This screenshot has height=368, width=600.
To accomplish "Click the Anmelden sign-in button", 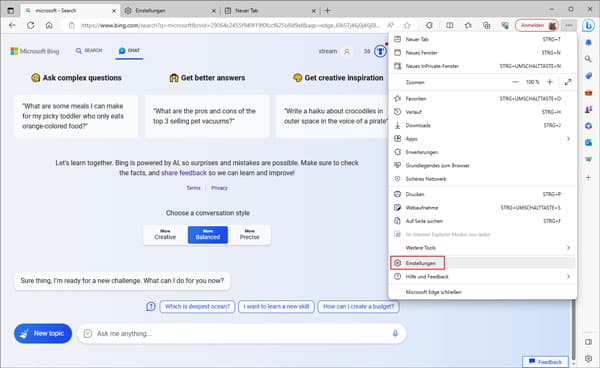I will (536, 25).
